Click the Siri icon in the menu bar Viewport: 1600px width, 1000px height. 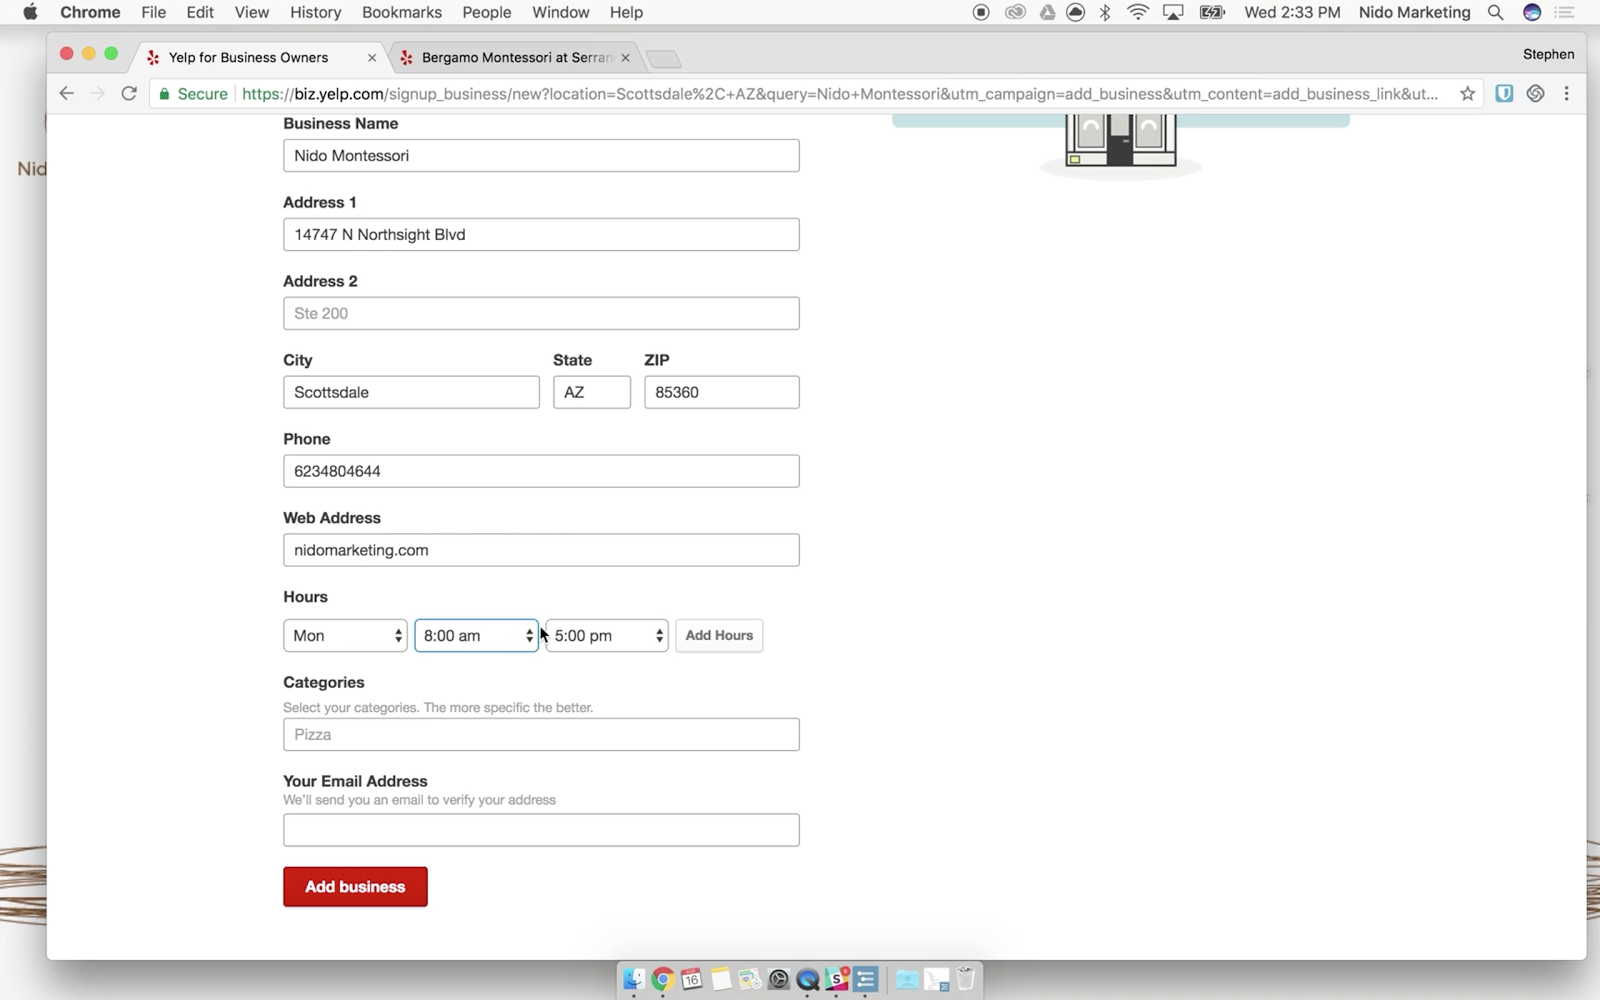click(1531, 13)
